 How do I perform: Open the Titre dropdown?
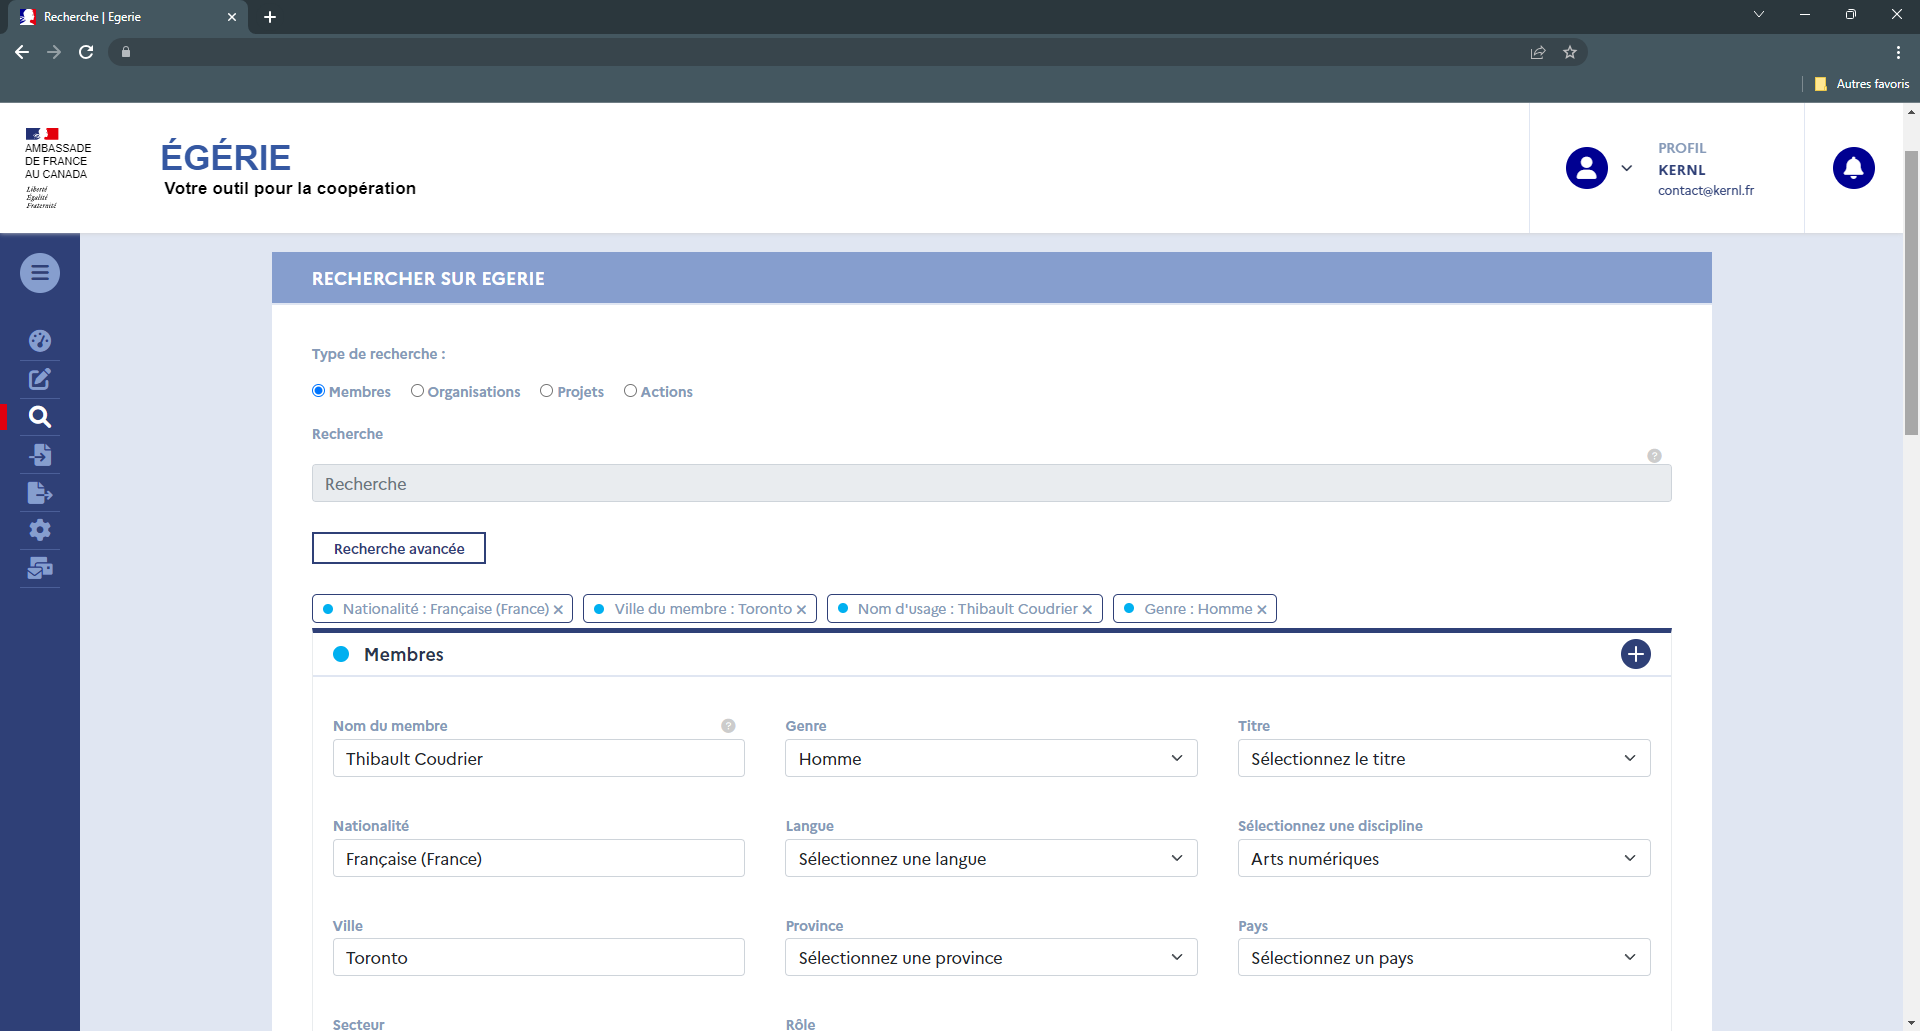[1443, 758]
